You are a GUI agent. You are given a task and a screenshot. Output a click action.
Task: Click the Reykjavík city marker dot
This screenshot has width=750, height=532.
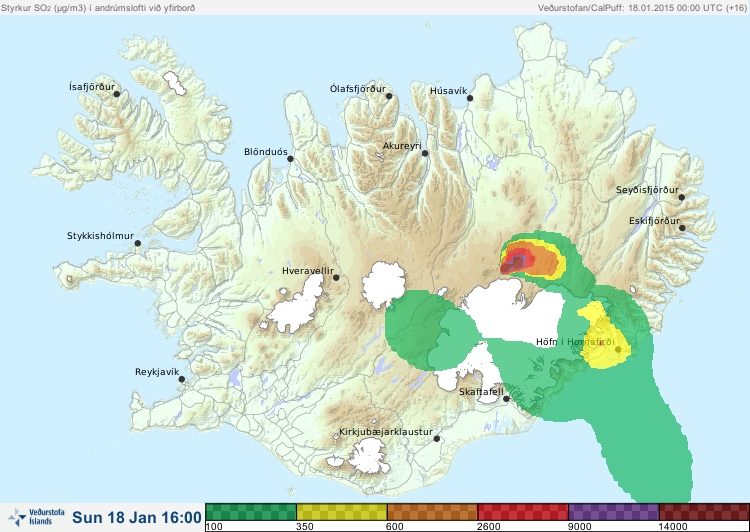click(182, 379)
